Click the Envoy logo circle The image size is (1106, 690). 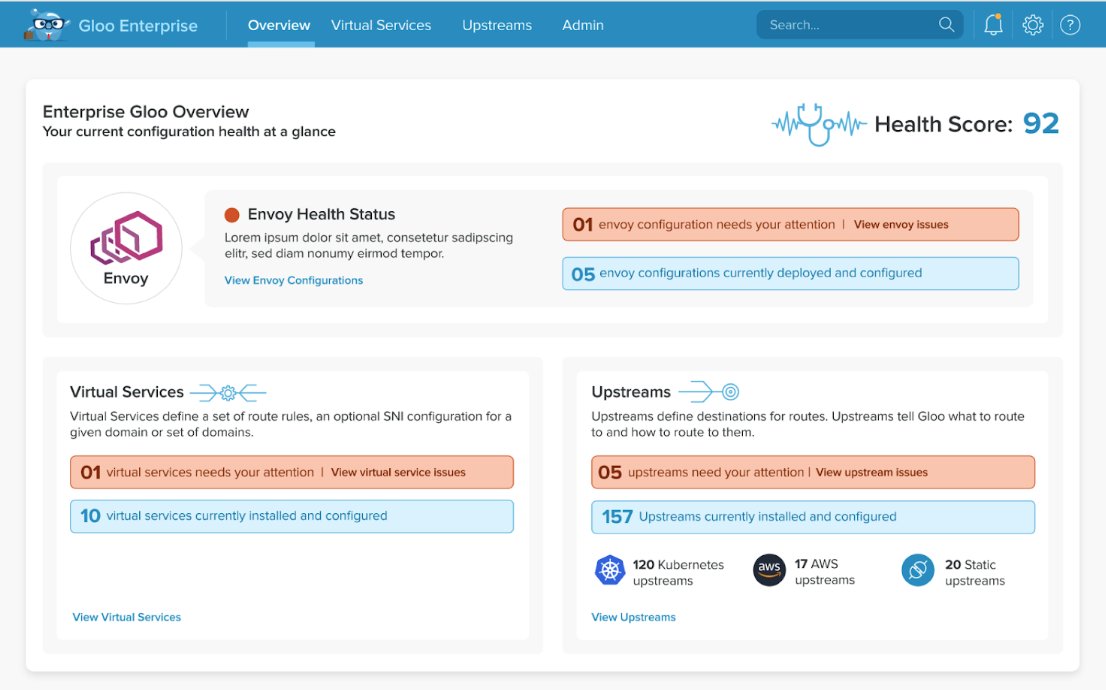click(126, 248)
